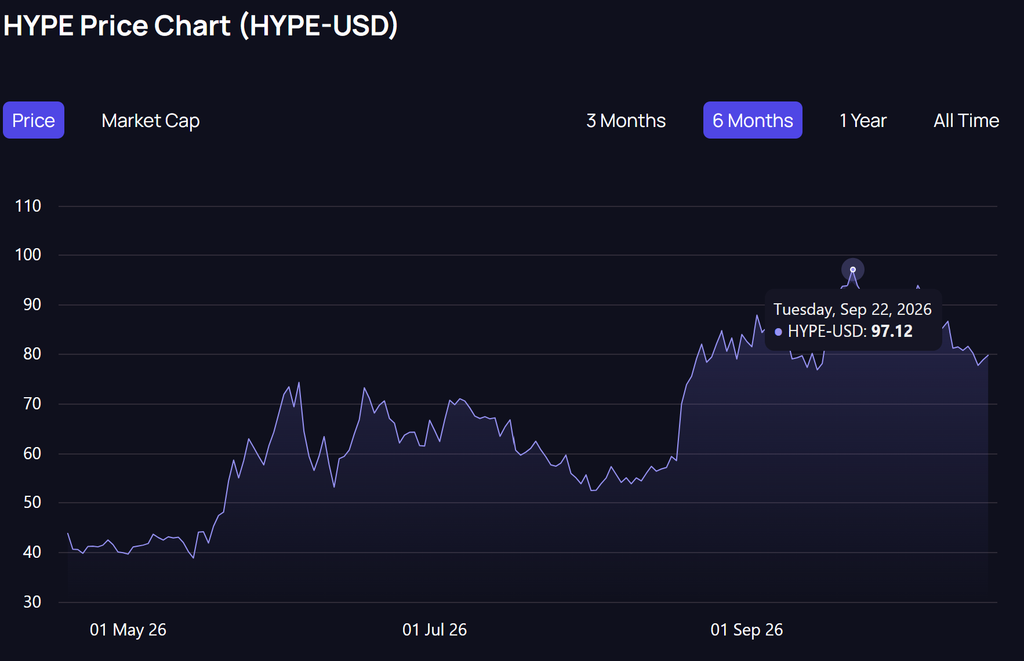Click the 40 y-axis label
This screenshot has width=1024, height=661.
pyautogui.click(x=32, y=552)
